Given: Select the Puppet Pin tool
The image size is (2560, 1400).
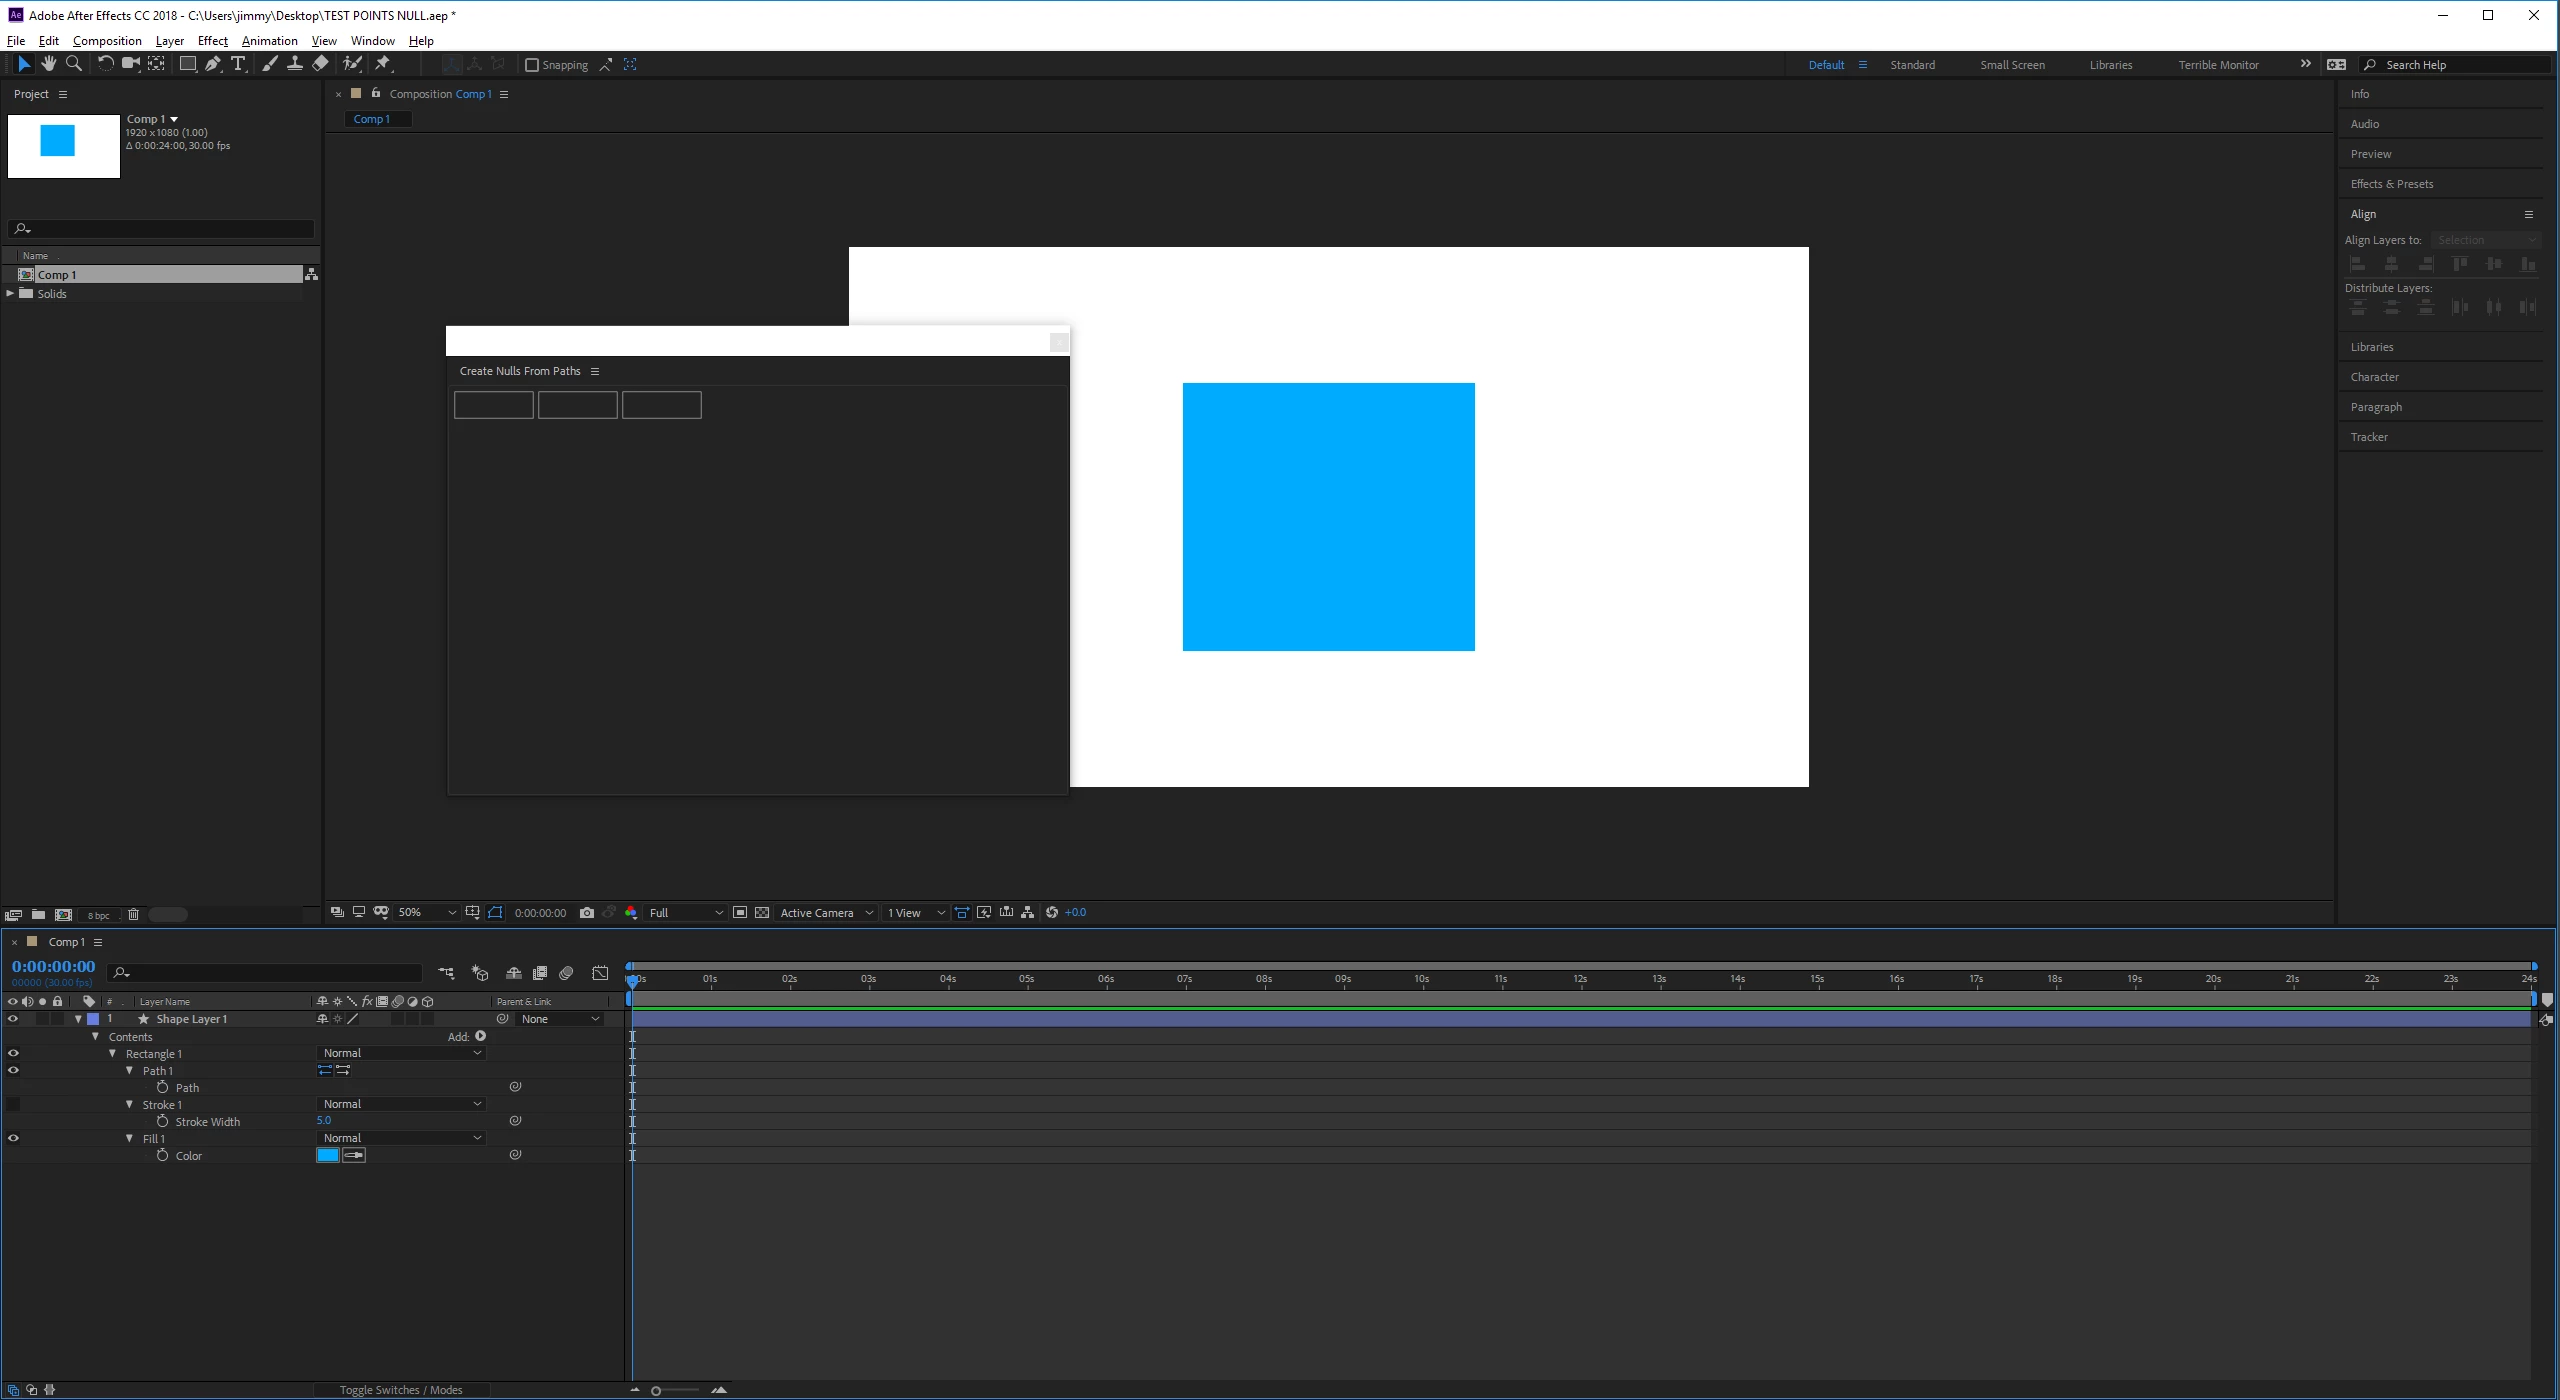Looking at the screenshot, I should coord(383,64).
